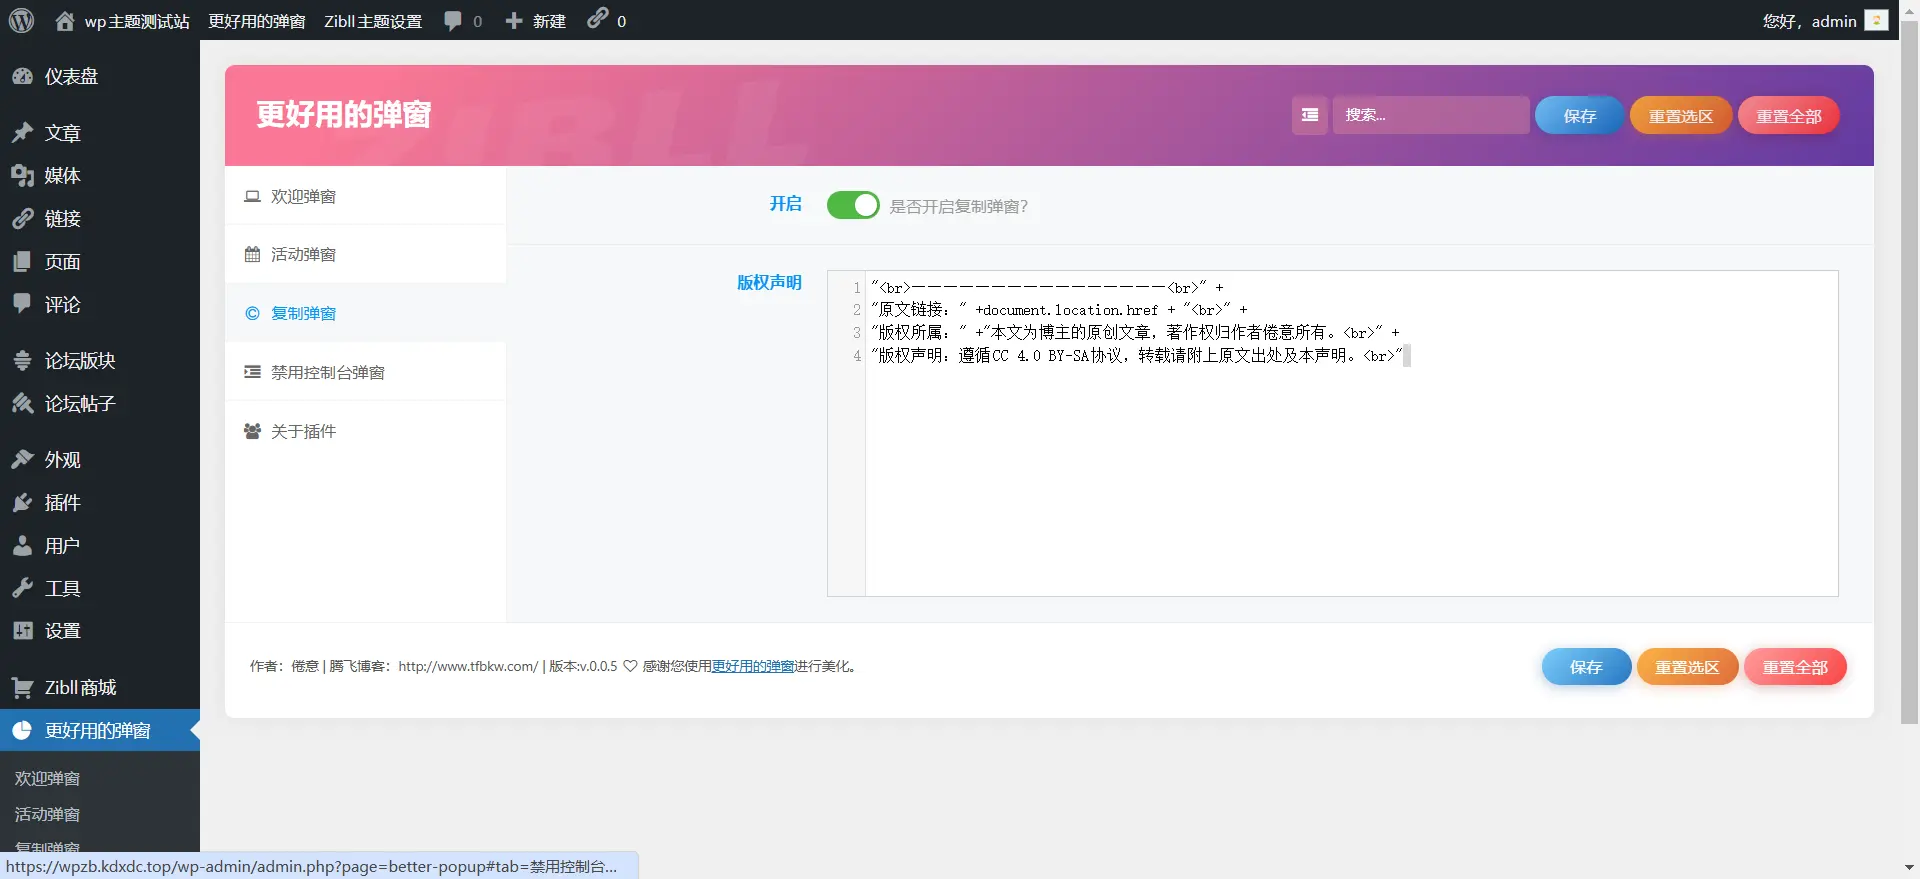Click the users icon of 关于插件 tab
Image resolution: width=1920 pixels, height=879 pixels.
click(x=252, y=431)
